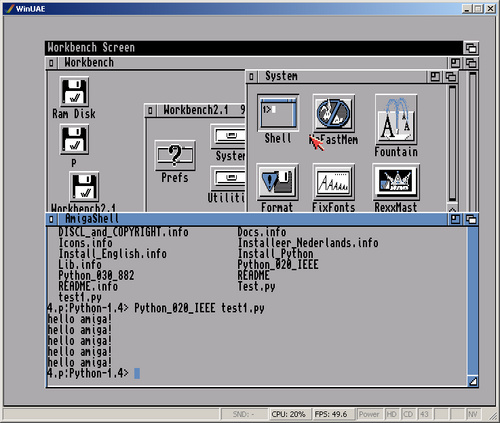
Task: Click the AmigaShell depth gadget
Action: pos(471,219)
